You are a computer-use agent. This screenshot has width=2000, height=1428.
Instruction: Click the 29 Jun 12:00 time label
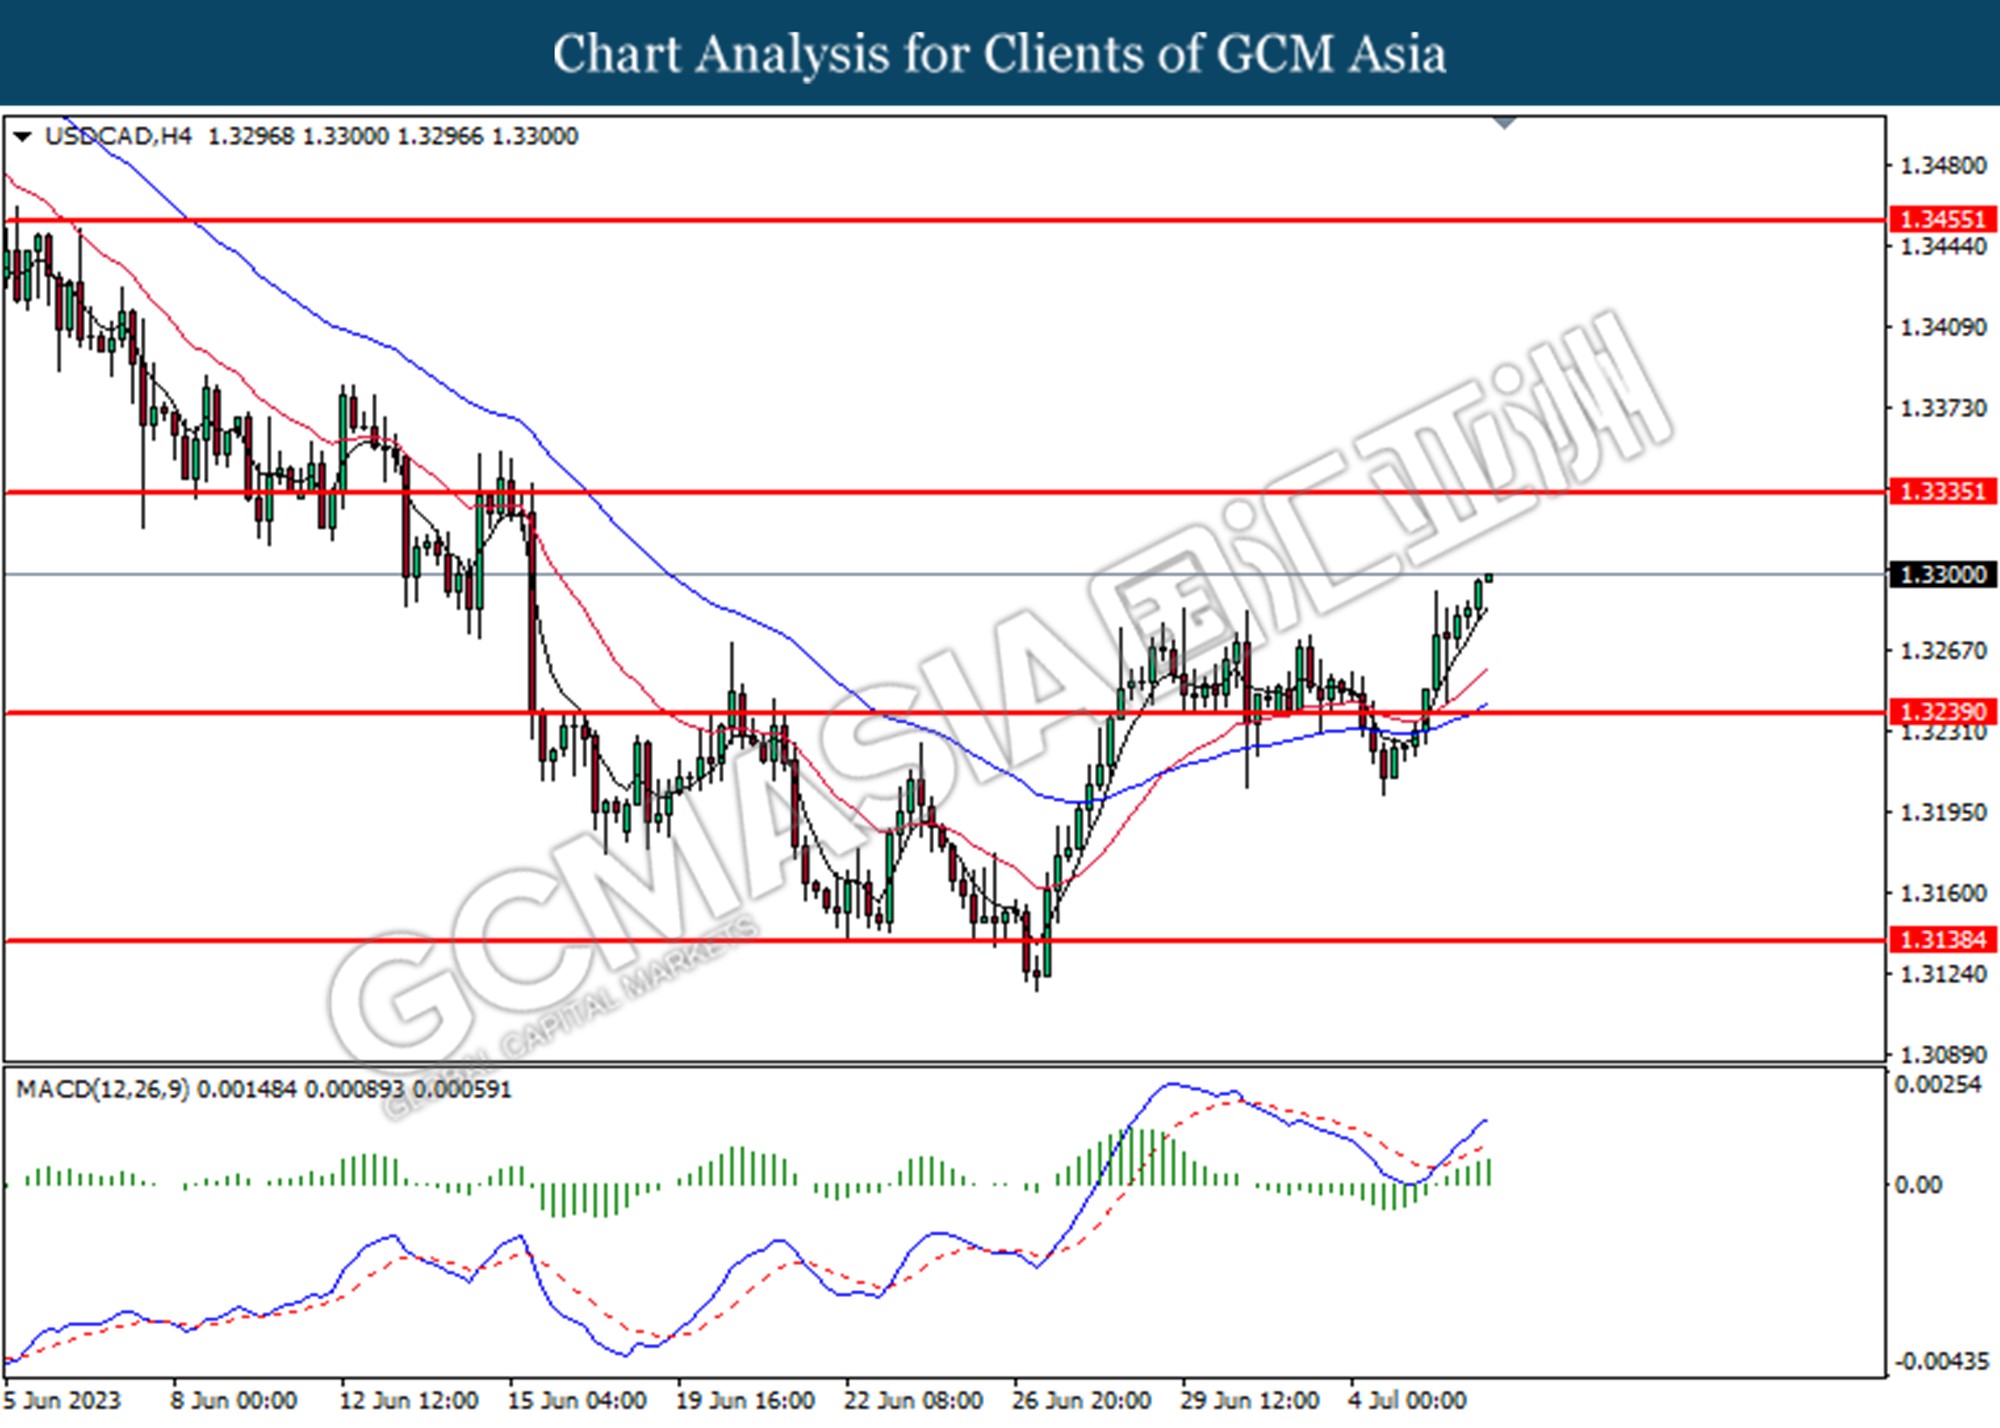coord(1249,1400)
